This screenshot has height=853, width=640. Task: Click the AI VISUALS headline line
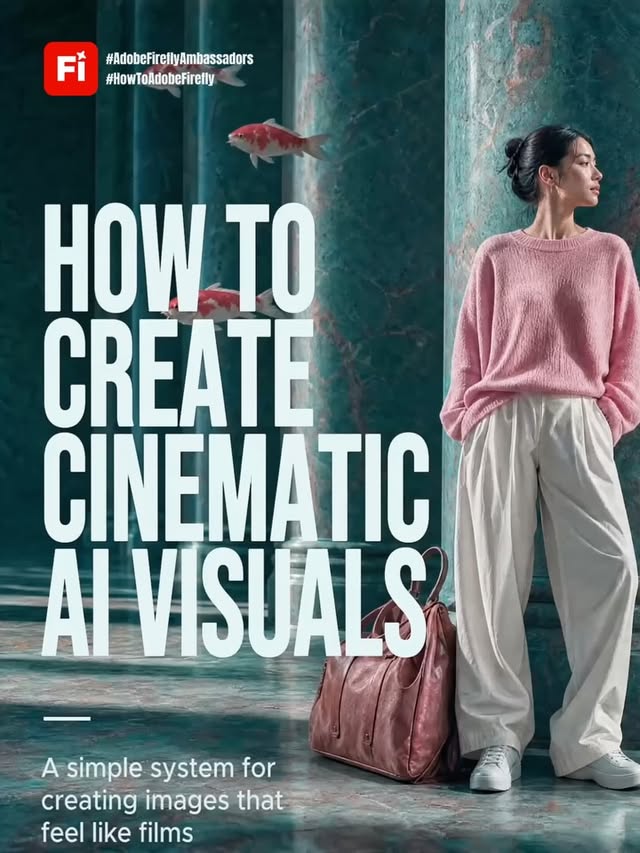(234, 602)
